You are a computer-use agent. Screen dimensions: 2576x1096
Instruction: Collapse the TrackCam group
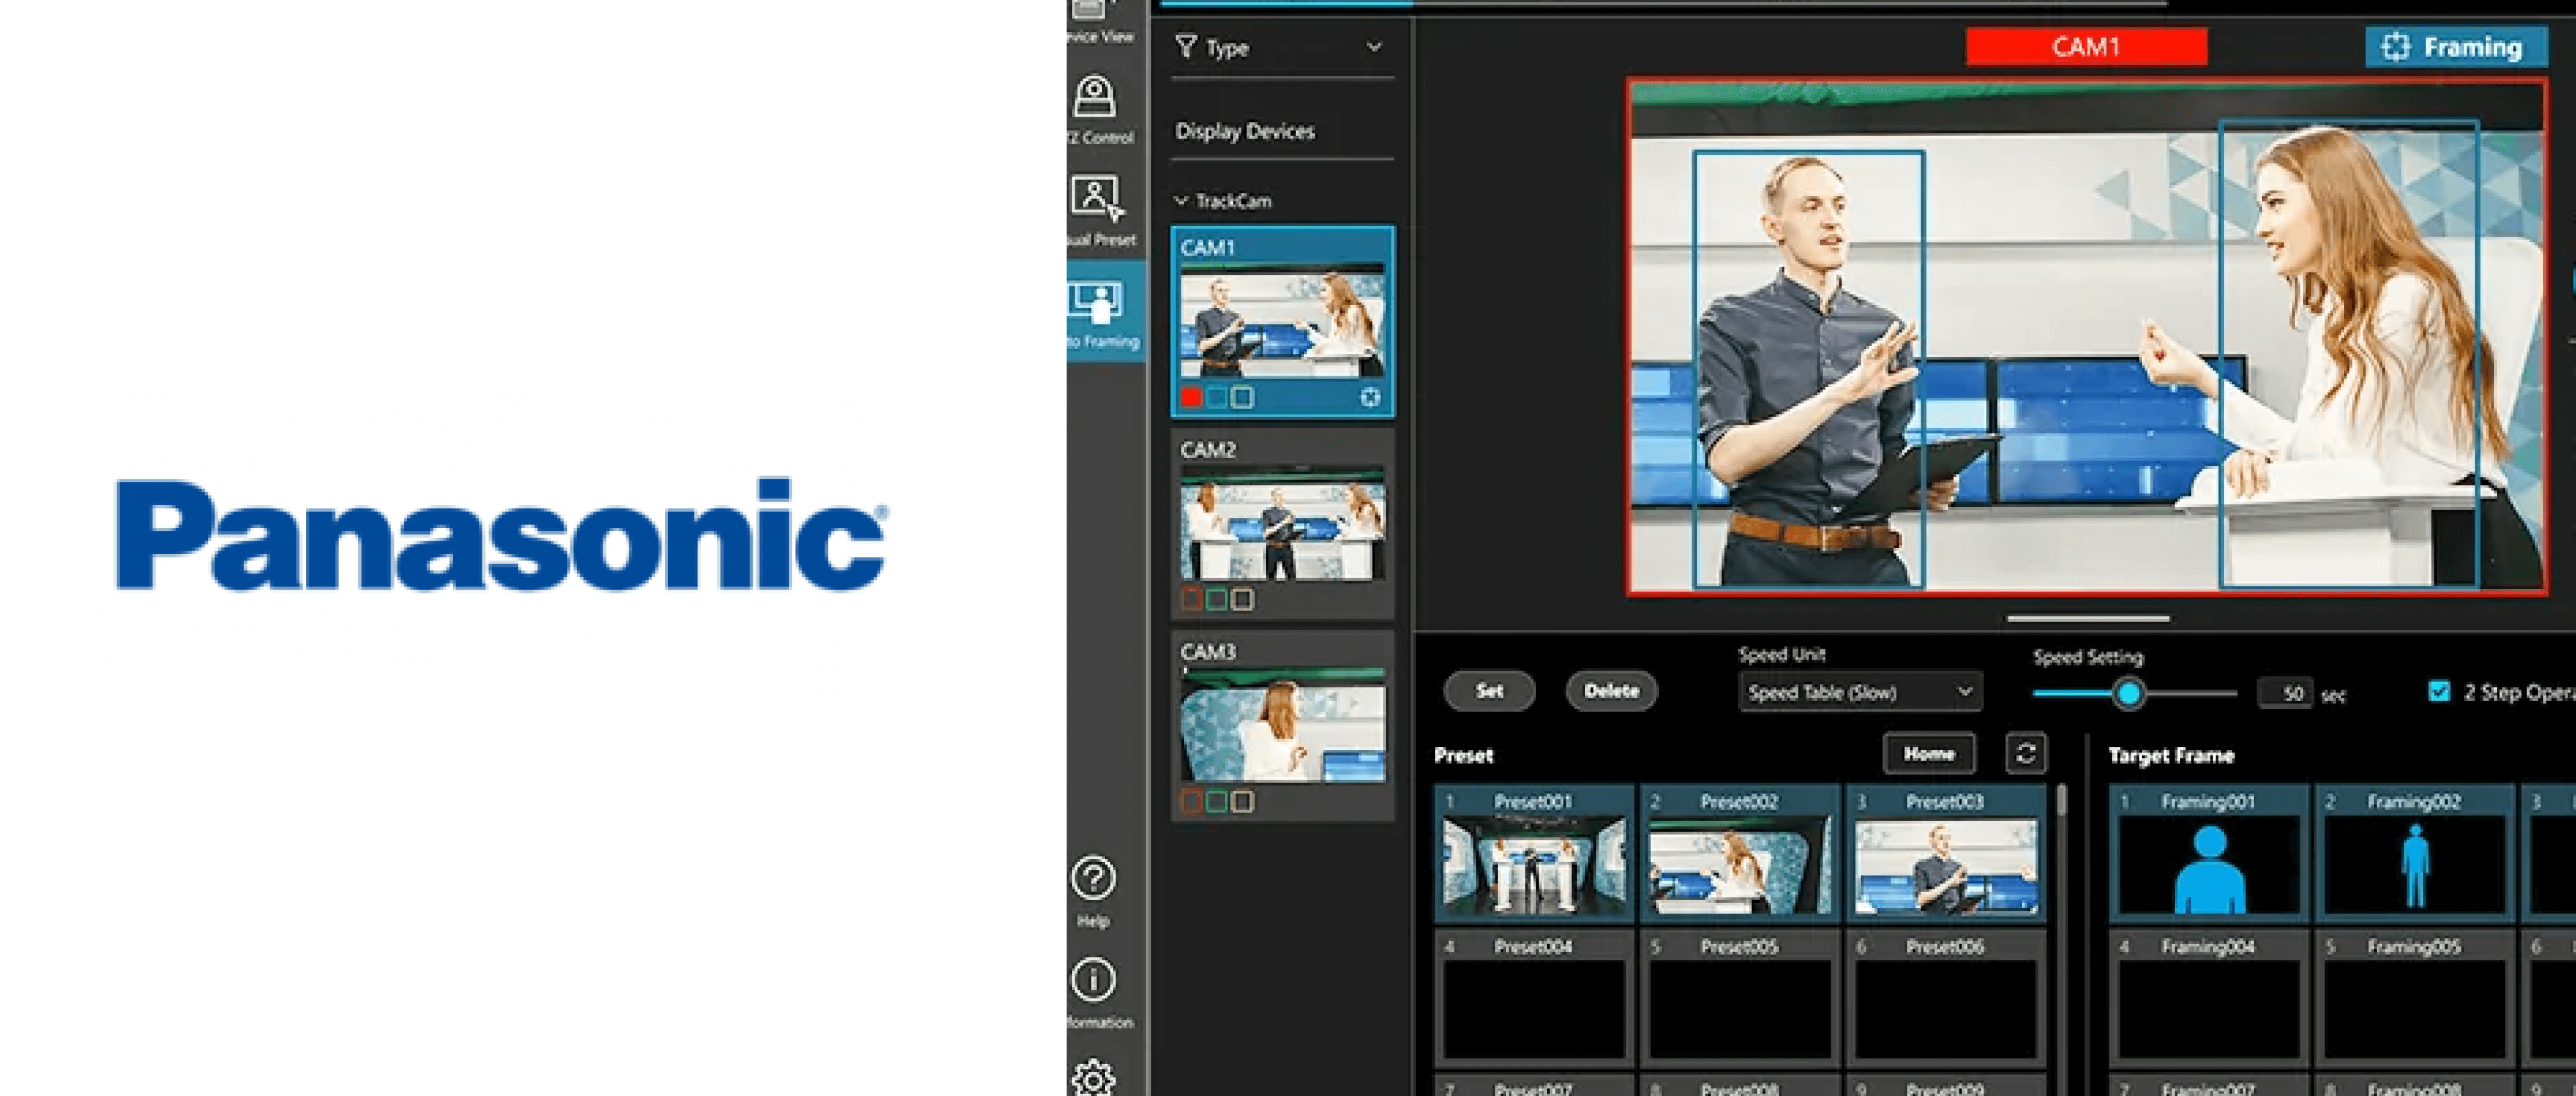click(x=1182, y=201)
